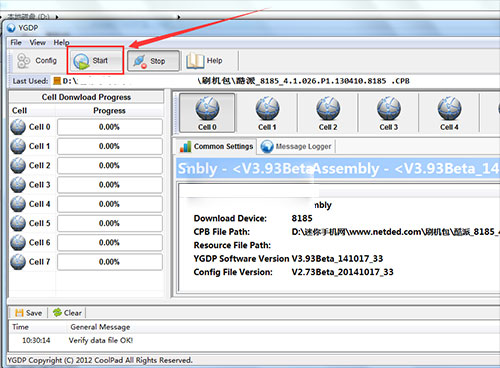Open the Config settings
Image resolution: width=500 pixels, height=368 pixels.
coord(37,61)
